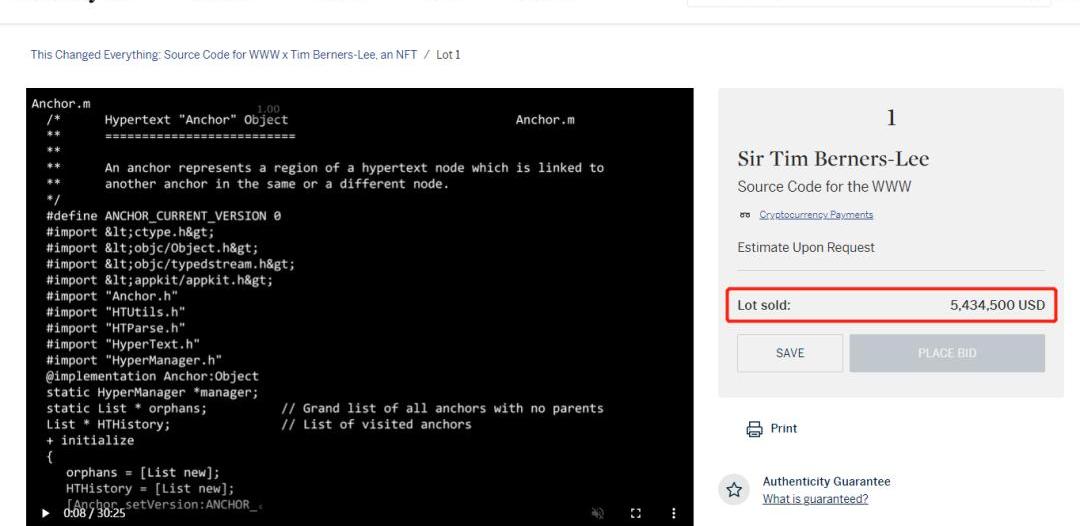1080x526 pixels.
Task: Click the Lot 1 breadcrumb text
Action: 448,54
